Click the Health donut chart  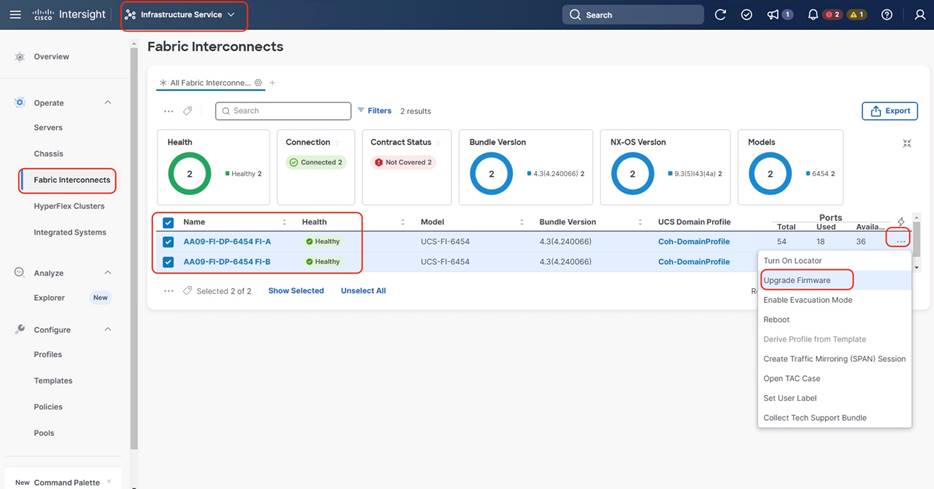pyautogui.click(x=189, y=174)
